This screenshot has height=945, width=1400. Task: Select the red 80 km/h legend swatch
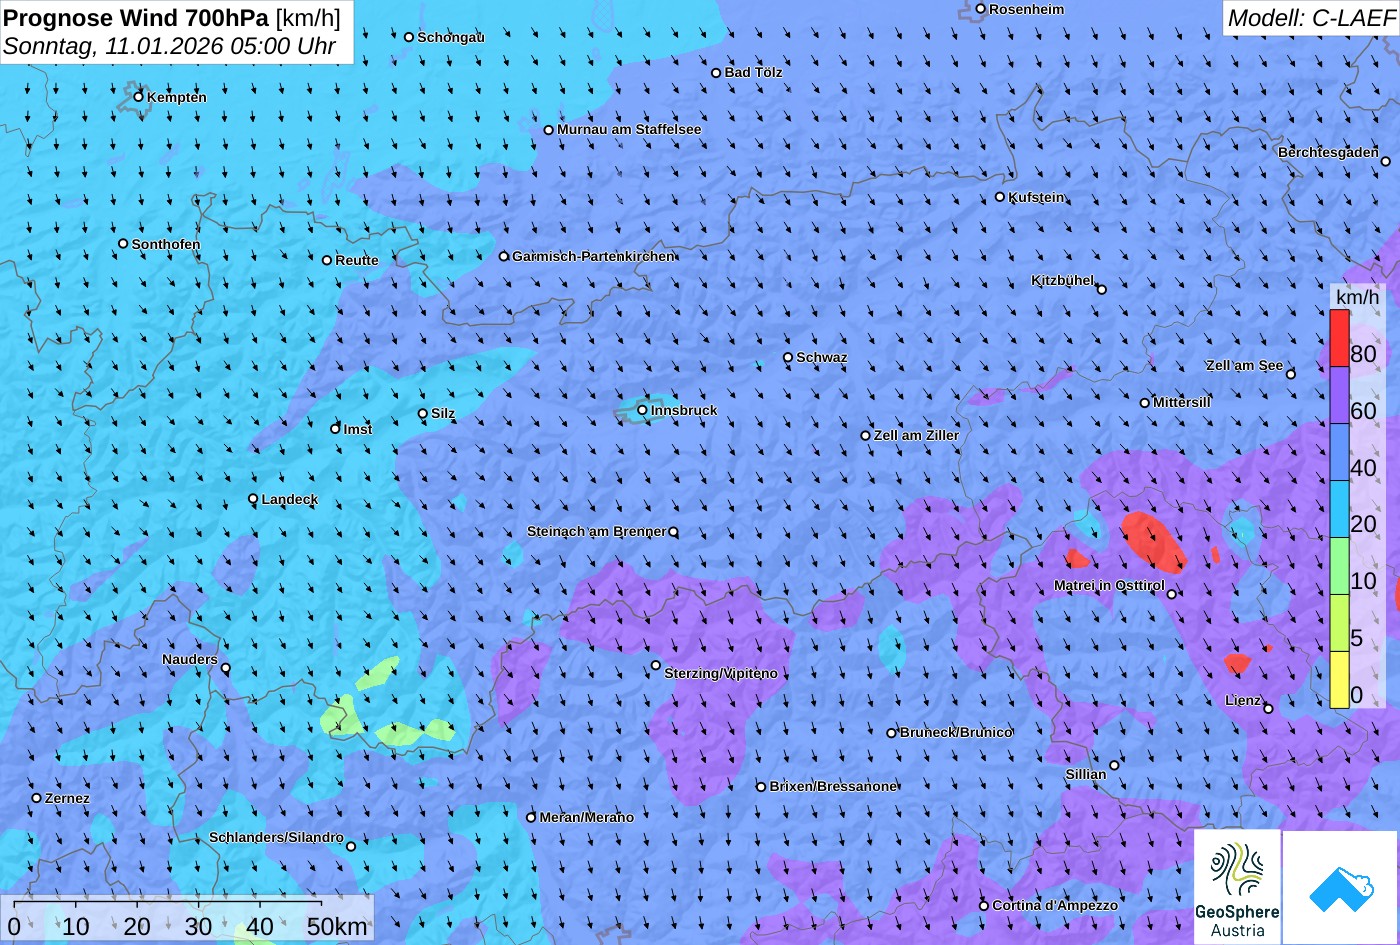coord(1339,338)
